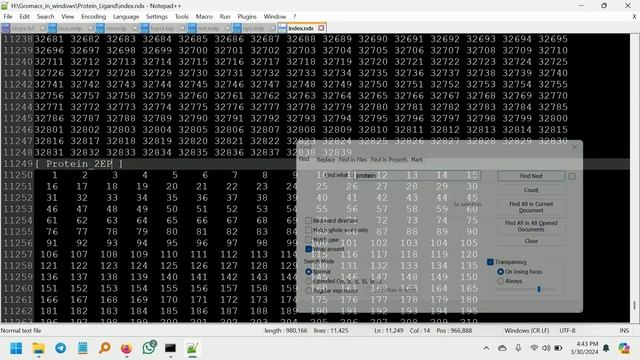Viewport: 640px width, 360px height.
Task: Click the Find Next button
Action: 531,176
